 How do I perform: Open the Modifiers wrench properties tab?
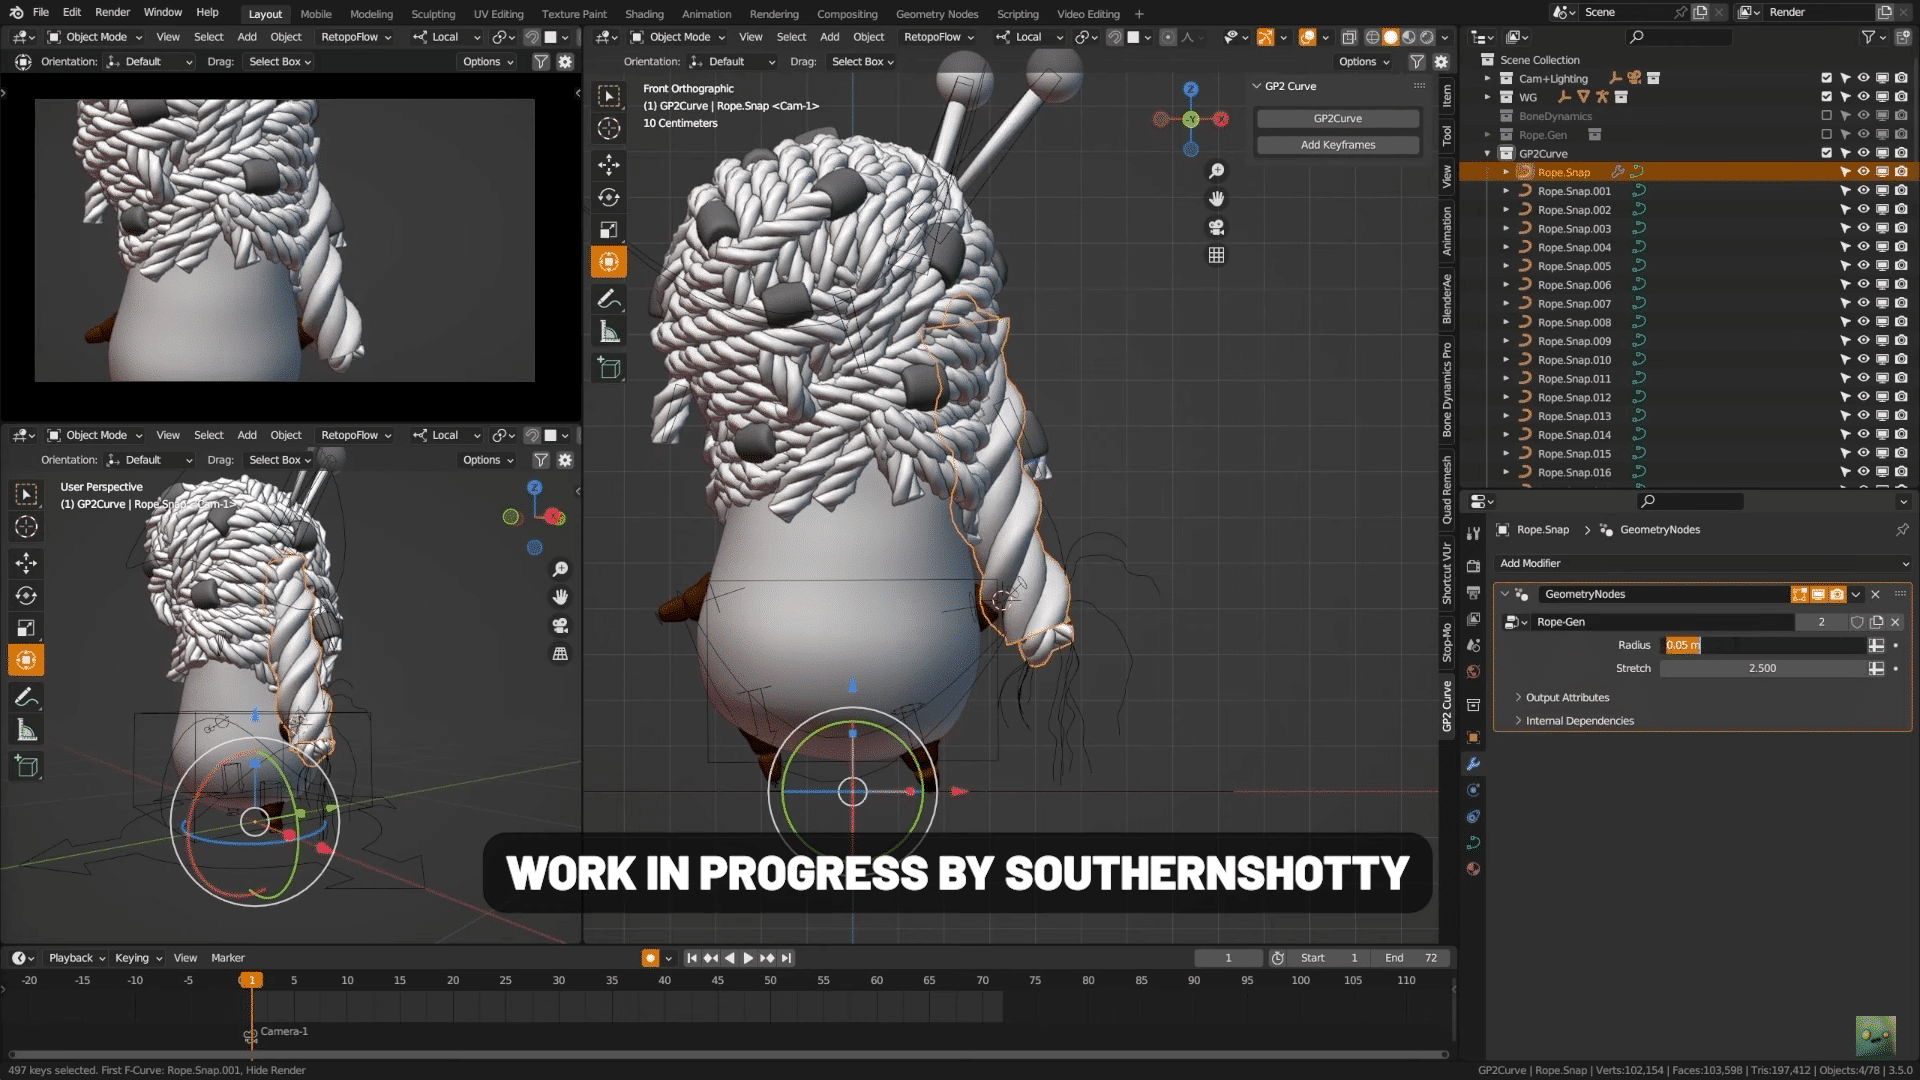point(1473,764)
